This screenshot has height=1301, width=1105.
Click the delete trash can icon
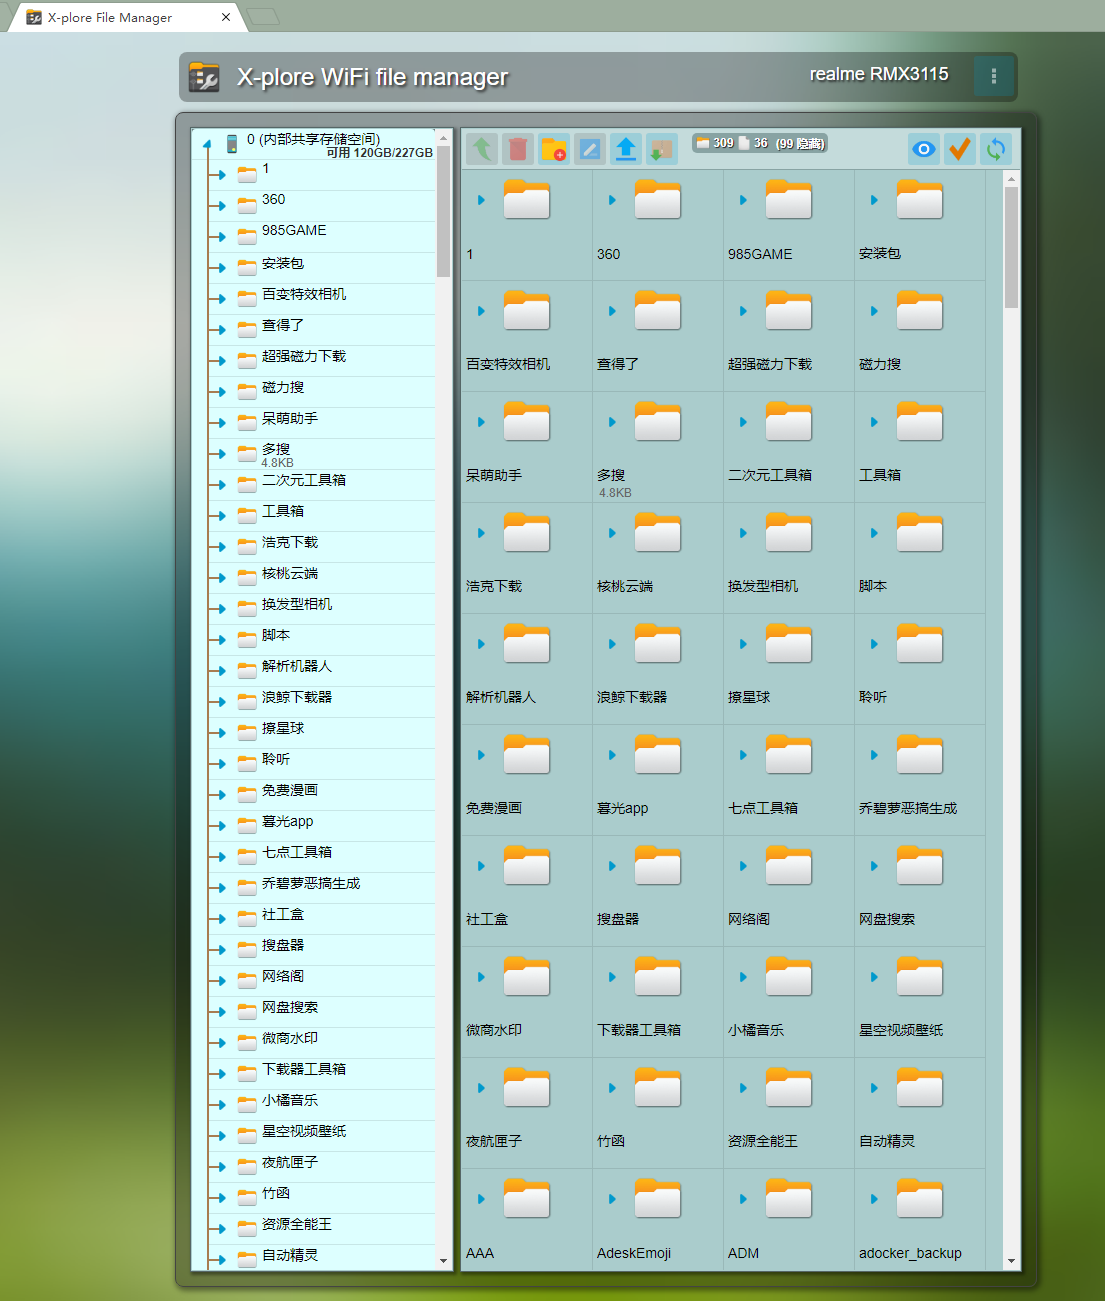[x=518, y=149]
